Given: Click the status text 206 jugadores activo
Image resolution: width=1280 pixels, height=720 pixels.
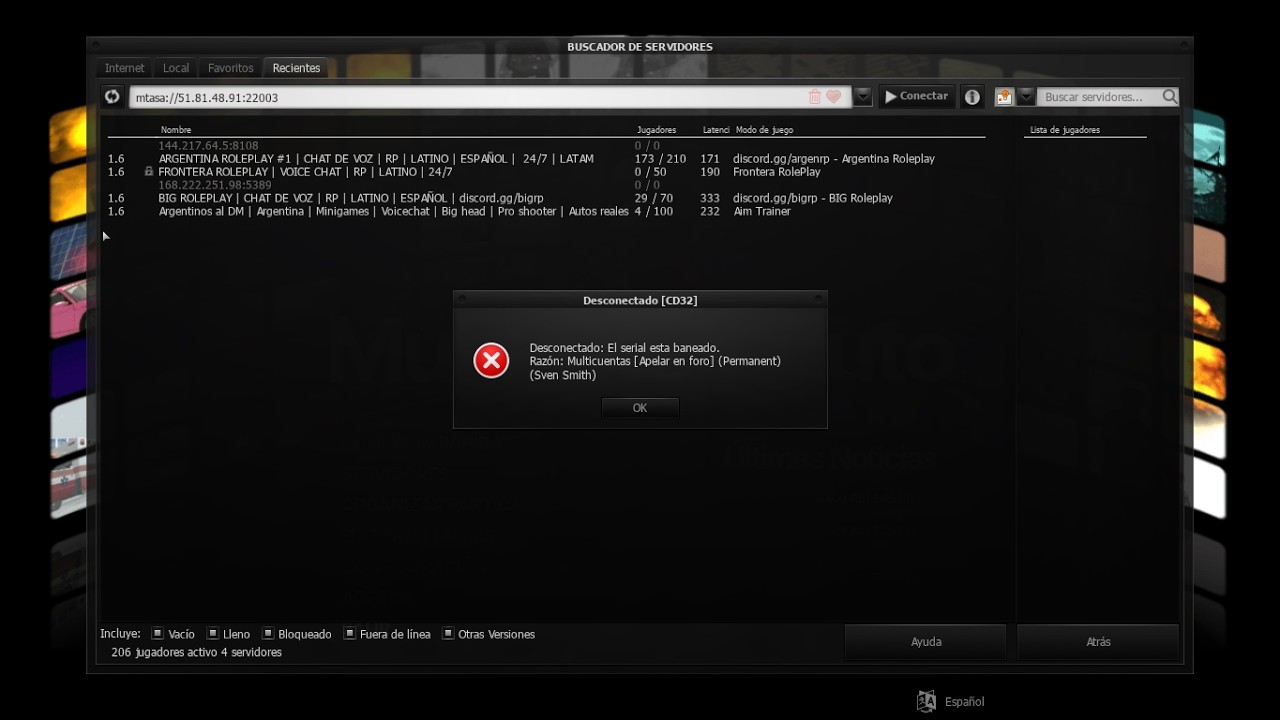Looking at the screenshot, I should coord(196,652).
